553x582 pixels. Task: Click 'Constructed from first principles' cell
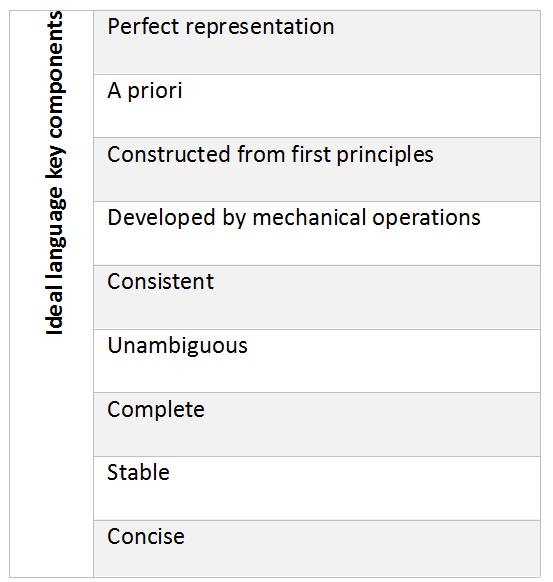point(317,170)
